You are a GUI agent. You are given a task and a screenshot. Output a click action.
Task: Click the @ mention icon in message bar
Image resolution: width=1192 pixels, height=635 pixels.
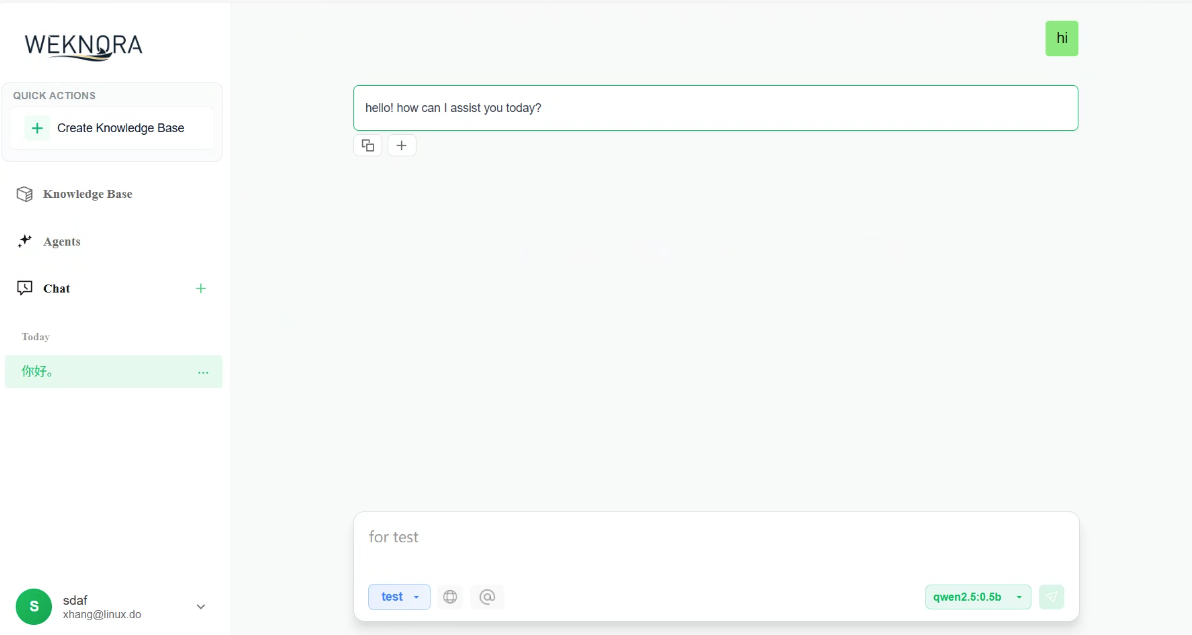(487, 596)
